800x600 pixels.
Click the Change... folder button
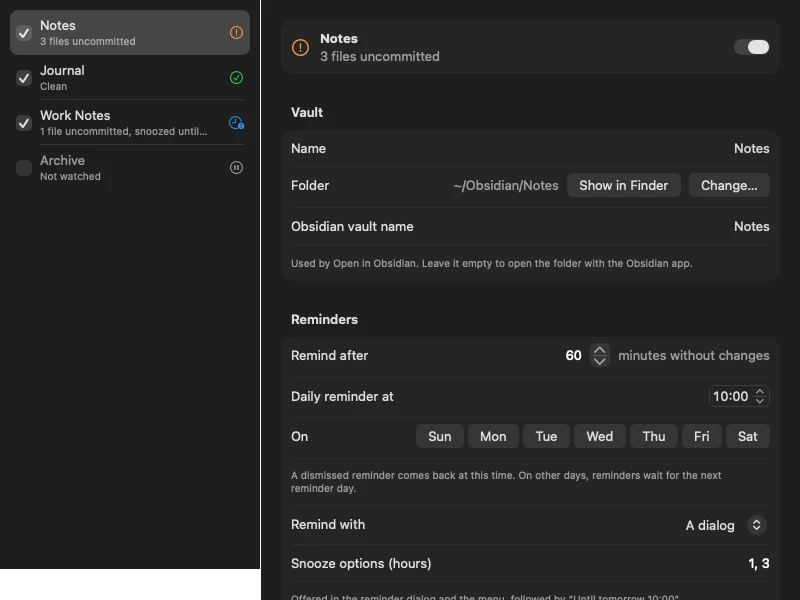(x=729, y=185)
